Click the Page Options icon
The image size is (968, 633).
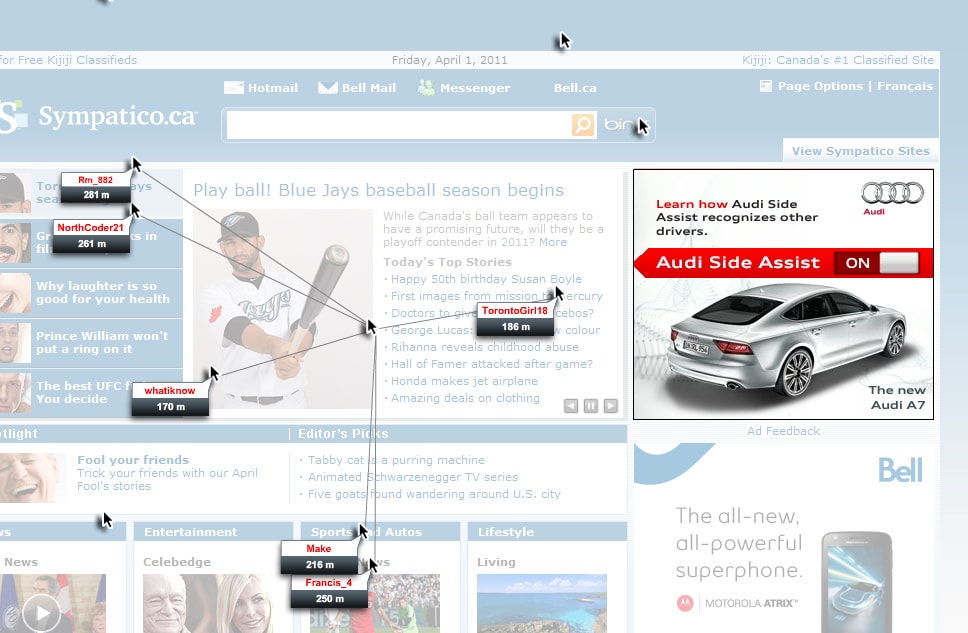coord(766,86)
